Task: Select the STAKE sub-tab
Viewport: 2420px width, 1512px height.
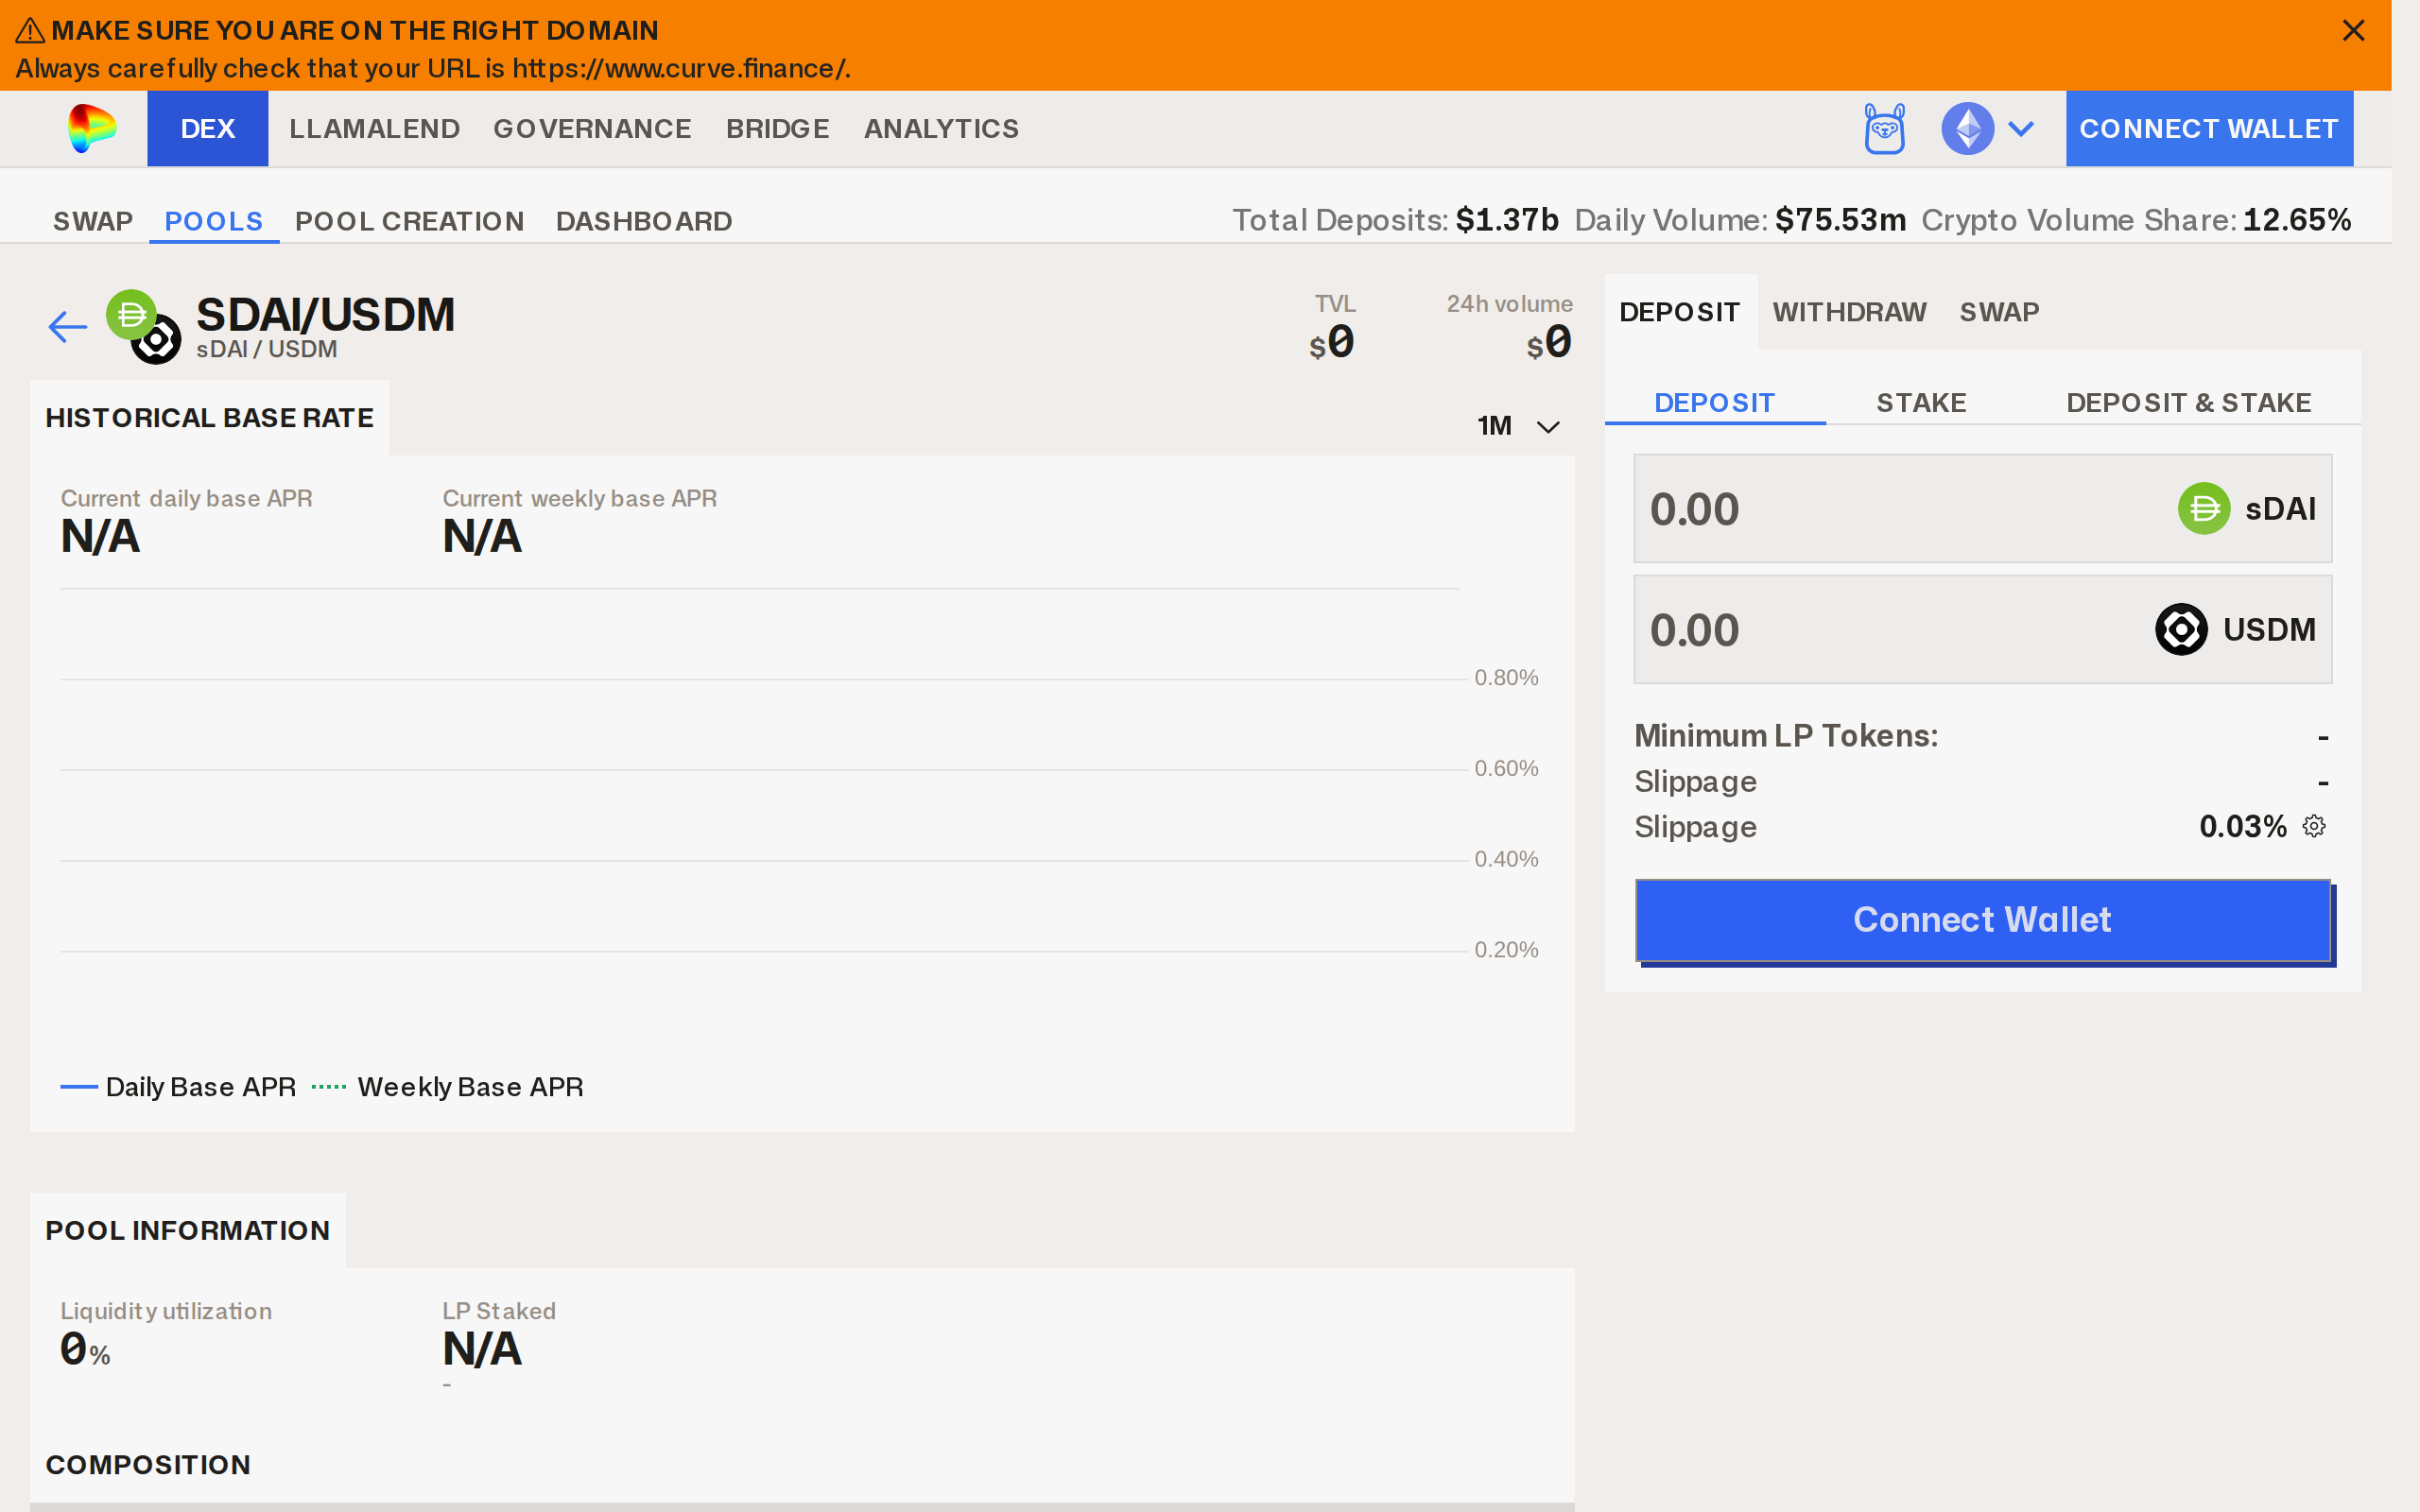Action: pyautogui.click(x=1922, y=403)
